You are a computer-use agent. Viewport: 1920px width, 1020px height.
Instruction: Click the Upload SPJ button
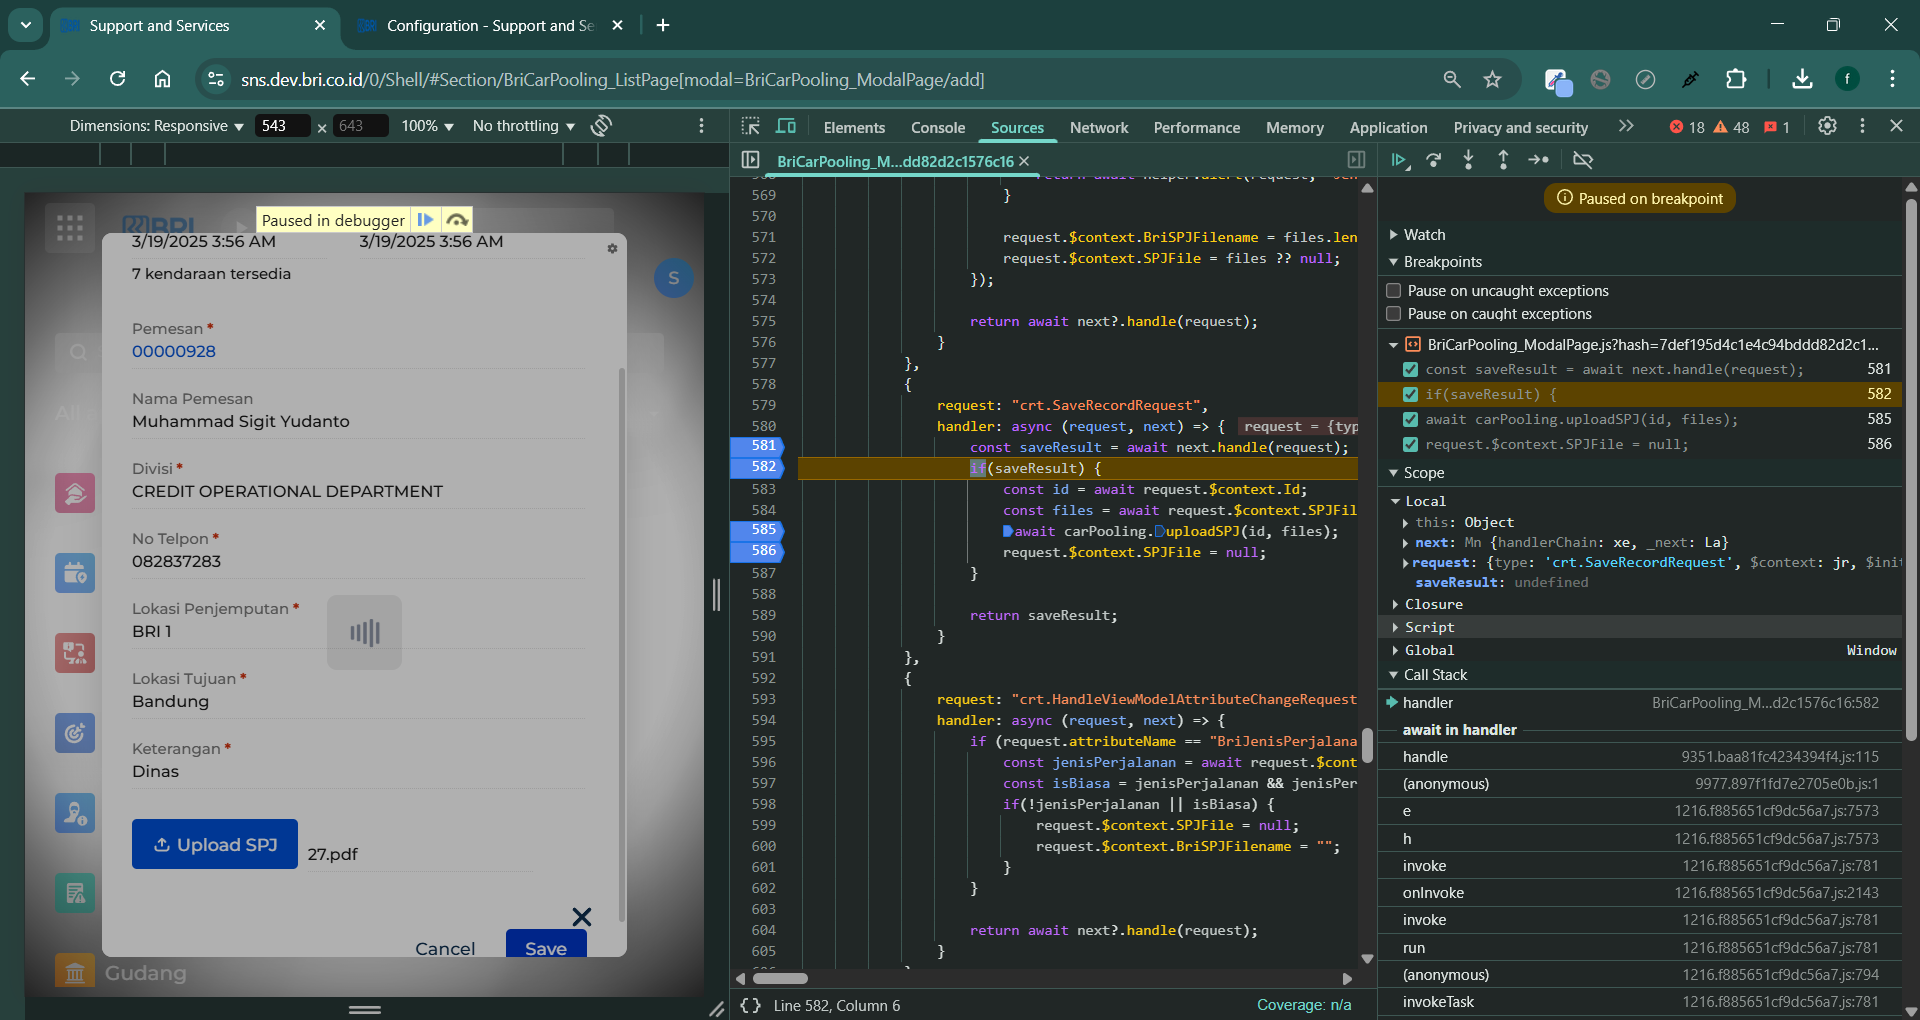pyautogui.click(x=215, y=844)
